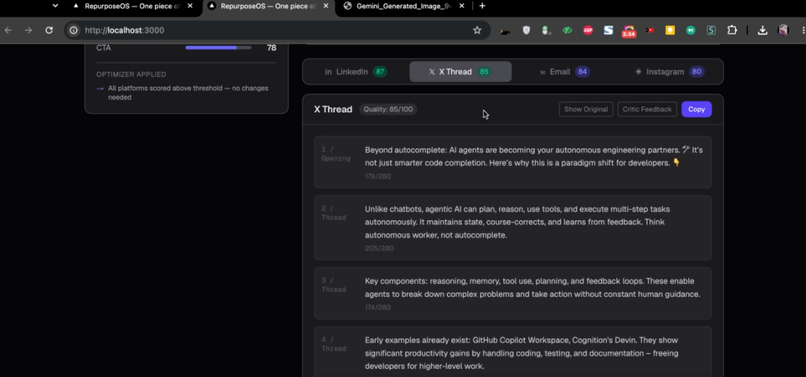806x377 pixels.
Task: Select the X Thread platform tab
Action: (x=460, y=72)
